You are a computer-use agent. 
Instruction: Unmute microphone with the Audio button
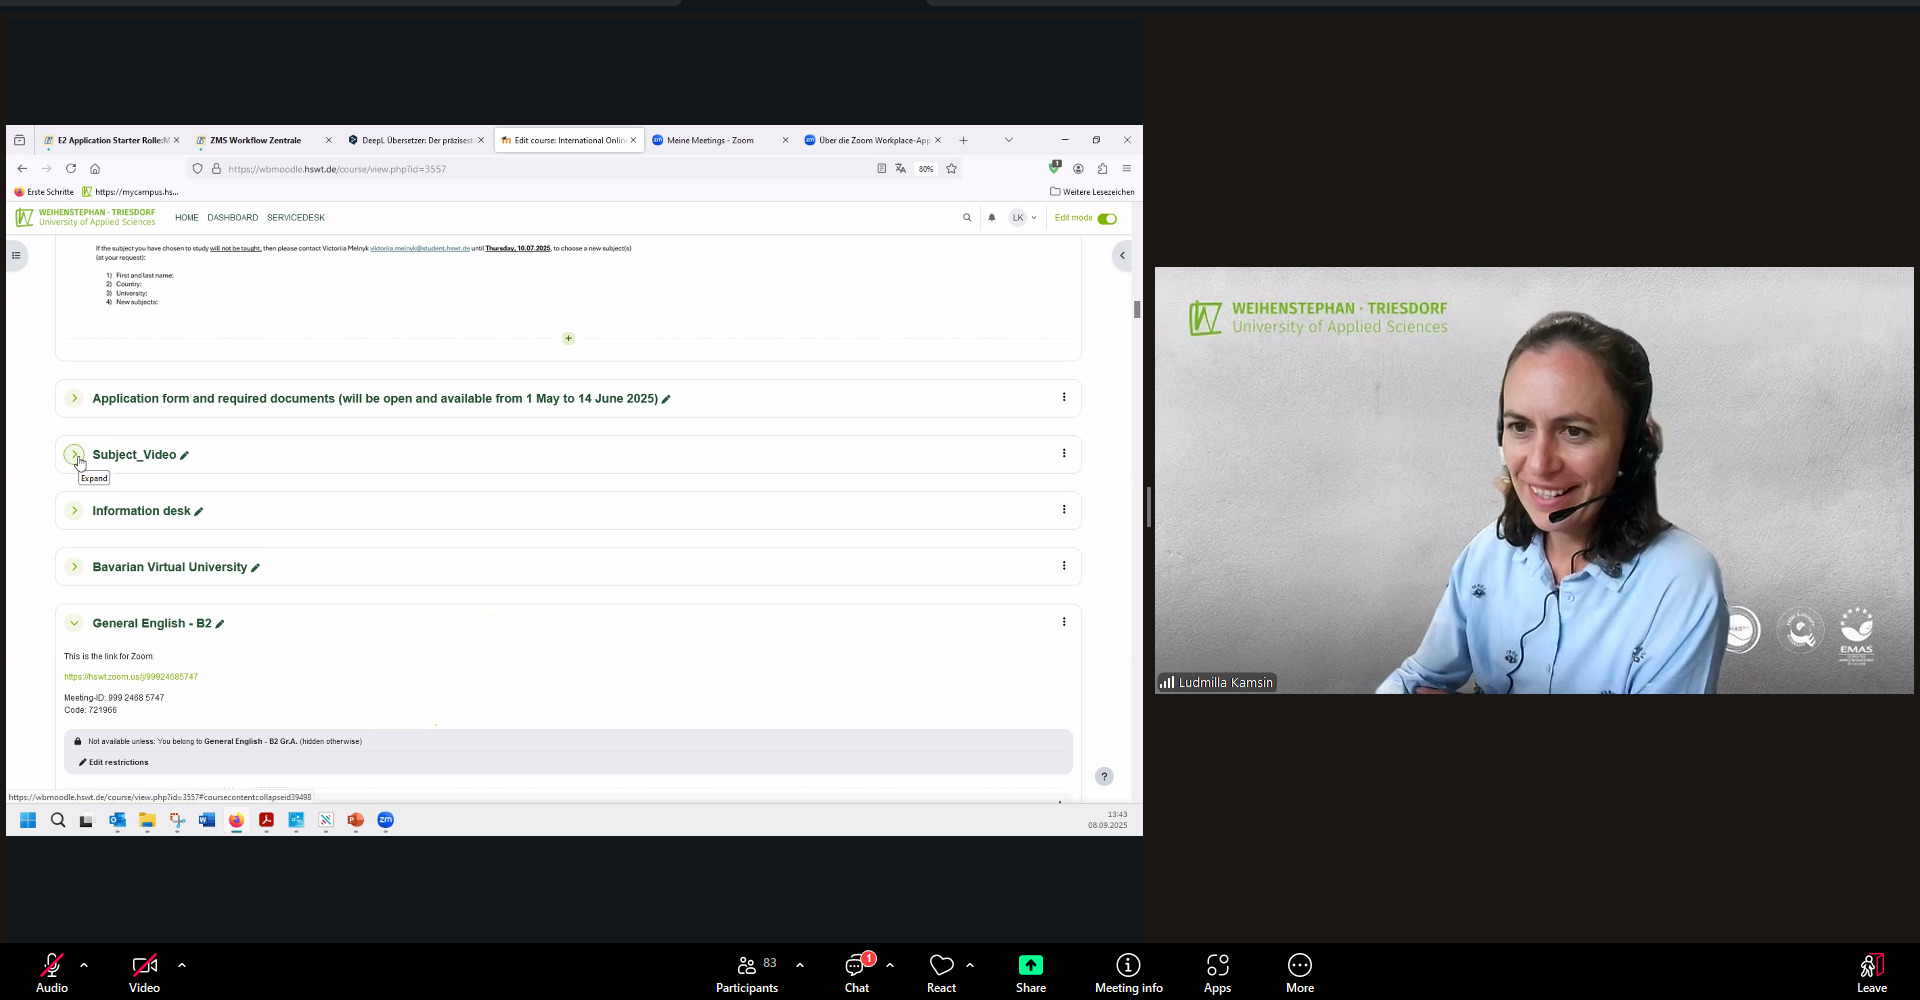(x=51, y=972)
